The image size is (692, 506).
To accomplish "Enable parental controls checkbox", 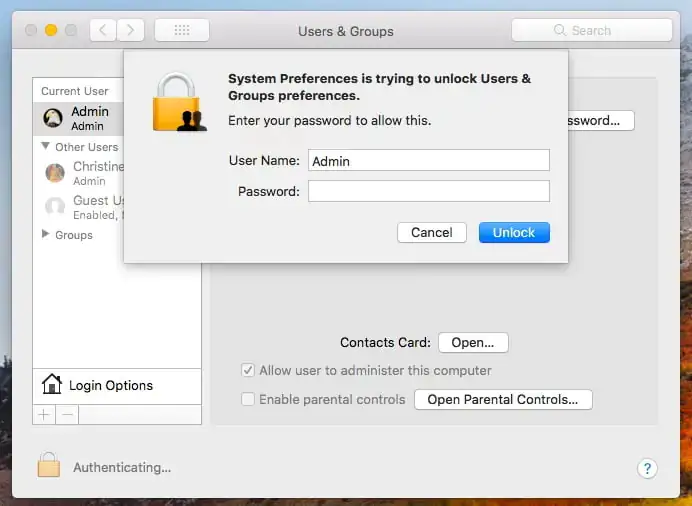I will pyautogui.click(x=248, y=399).
